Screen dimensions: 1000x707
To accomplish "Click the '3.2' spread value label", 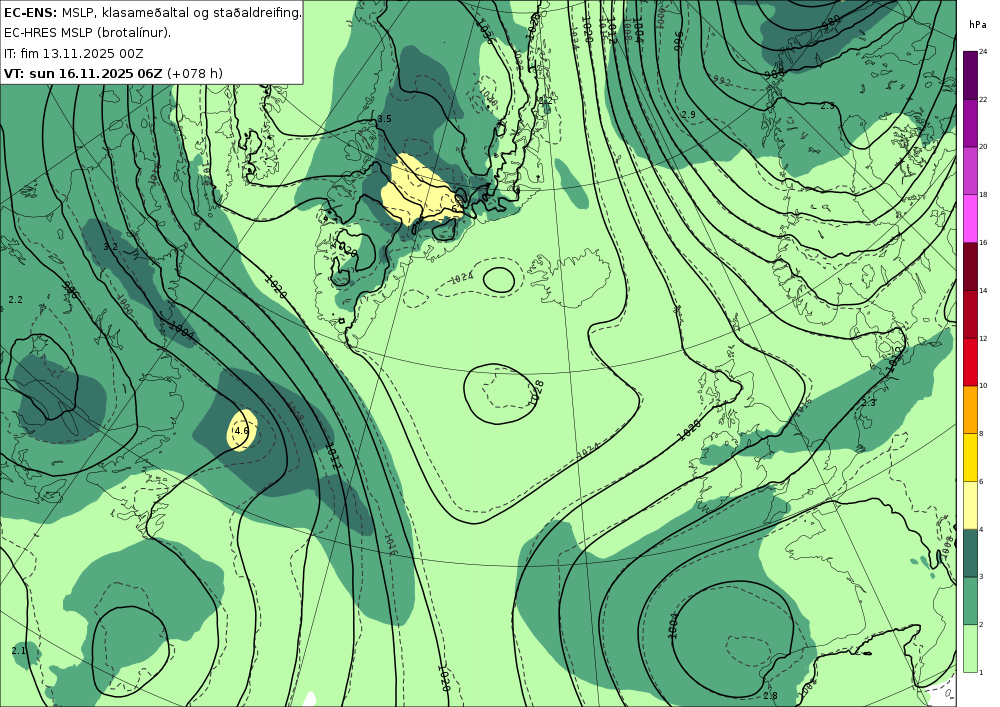I will tap(110, 247).
